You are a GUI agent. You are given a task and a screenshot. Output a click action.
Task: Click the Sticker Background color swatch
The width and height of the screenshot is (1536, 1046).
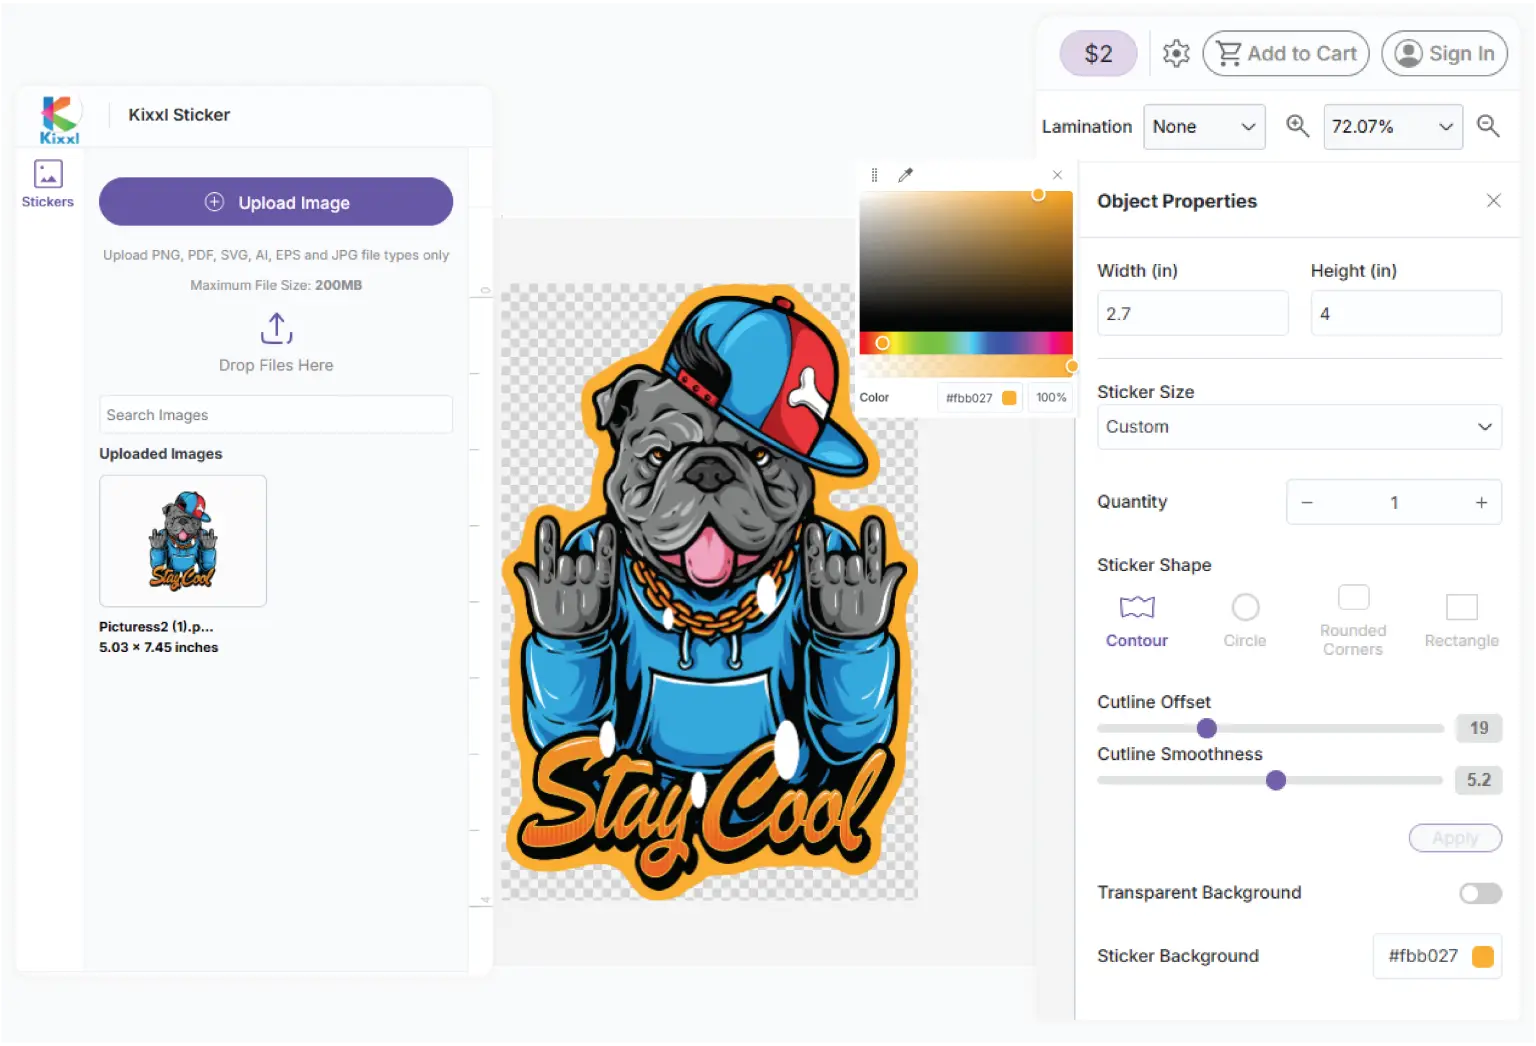[1483, 957]
